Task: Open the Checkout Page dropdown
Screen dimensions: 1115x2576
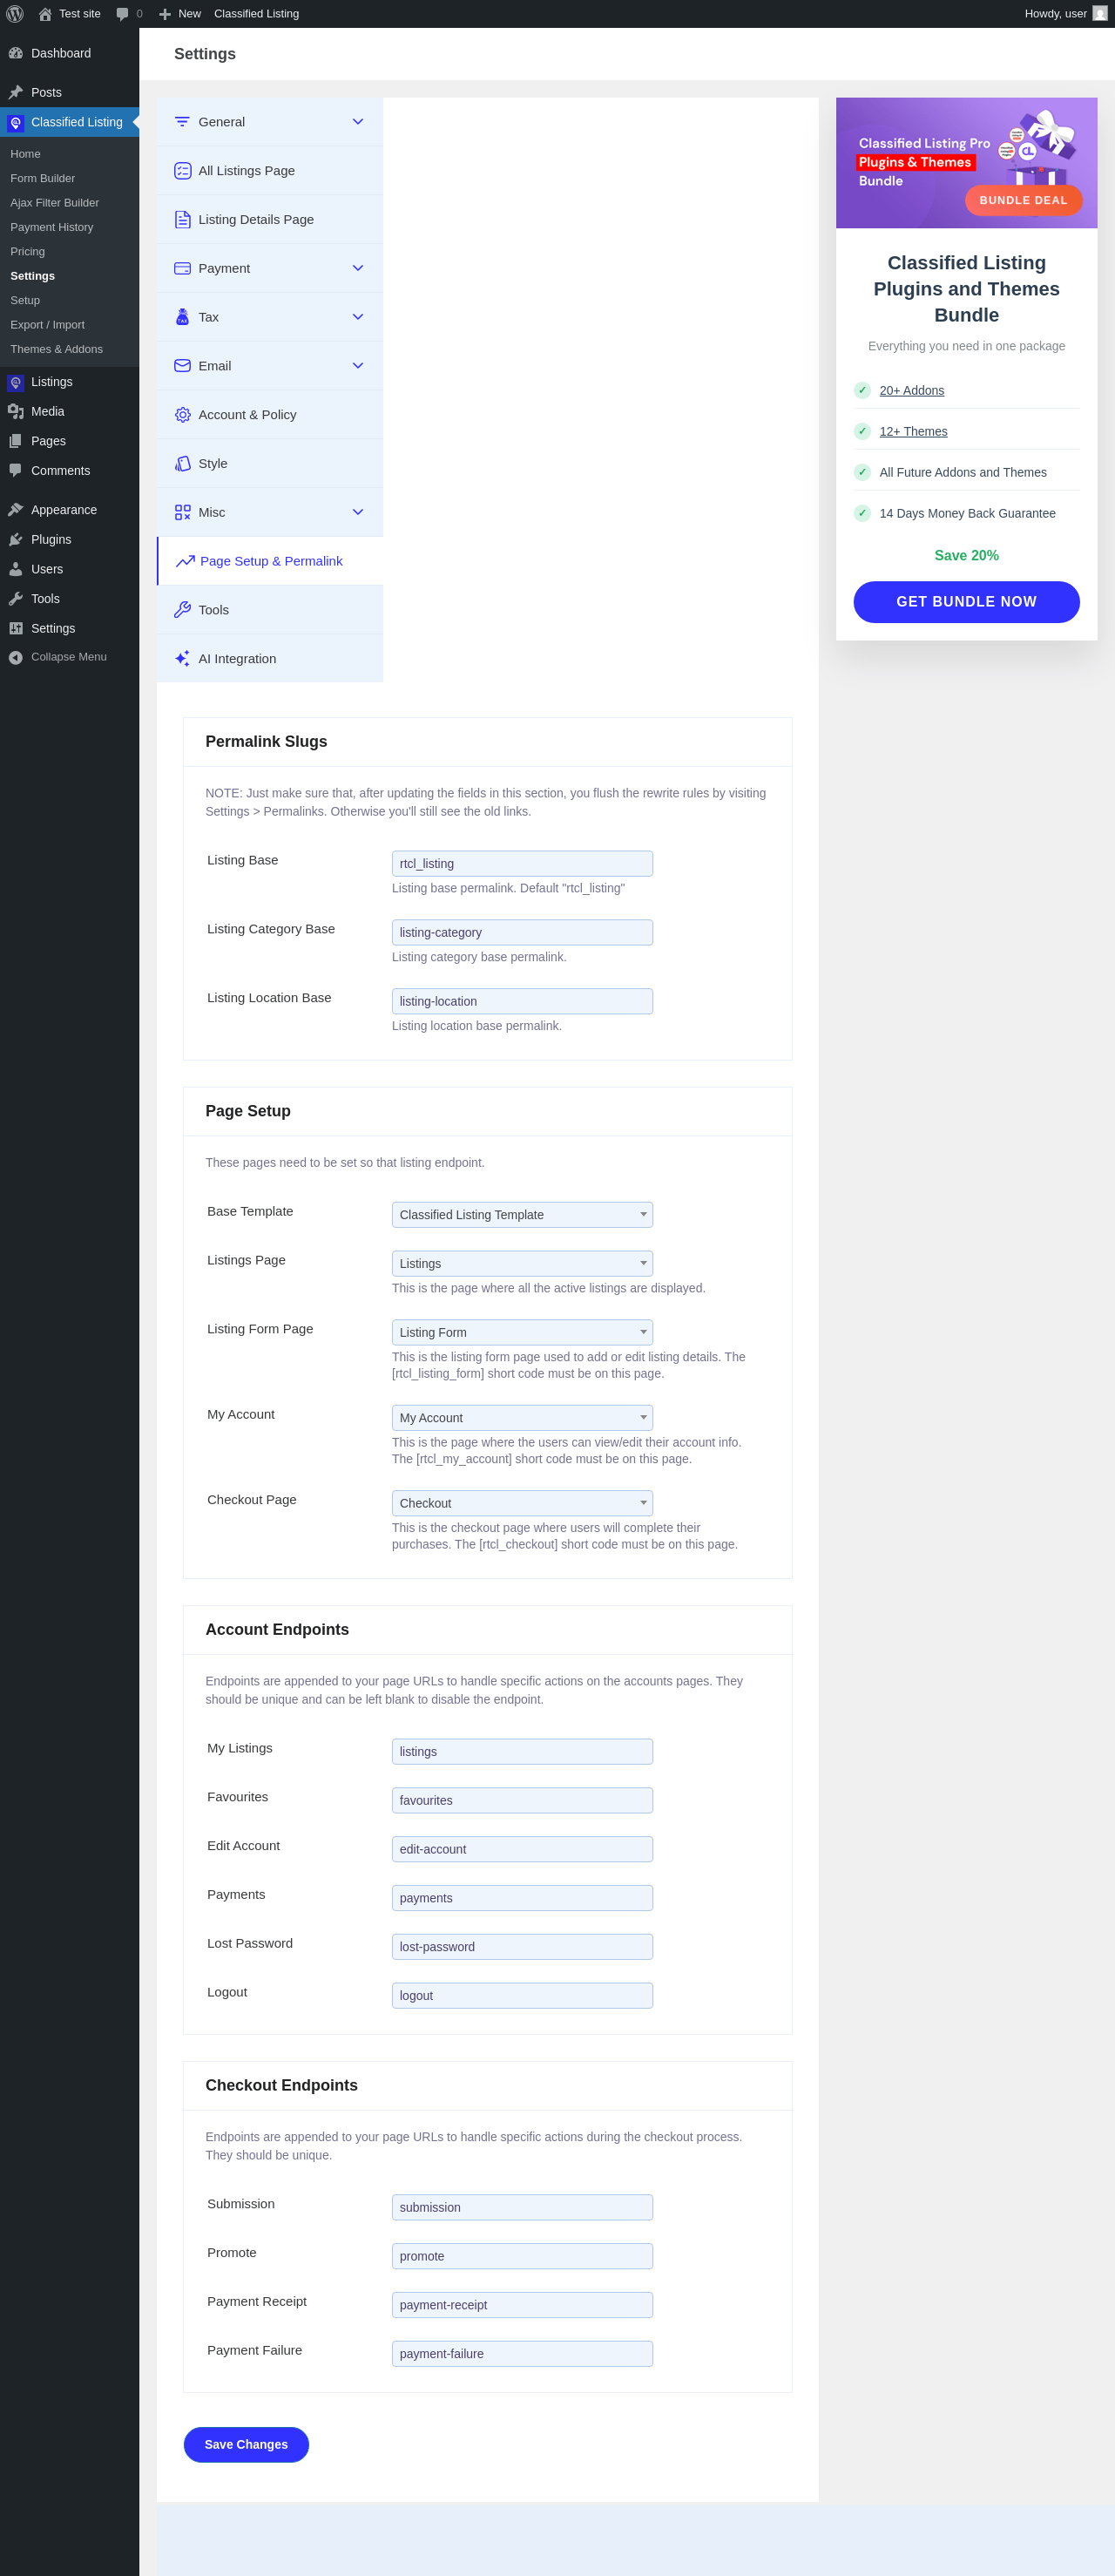Action: pos(522,1502)
